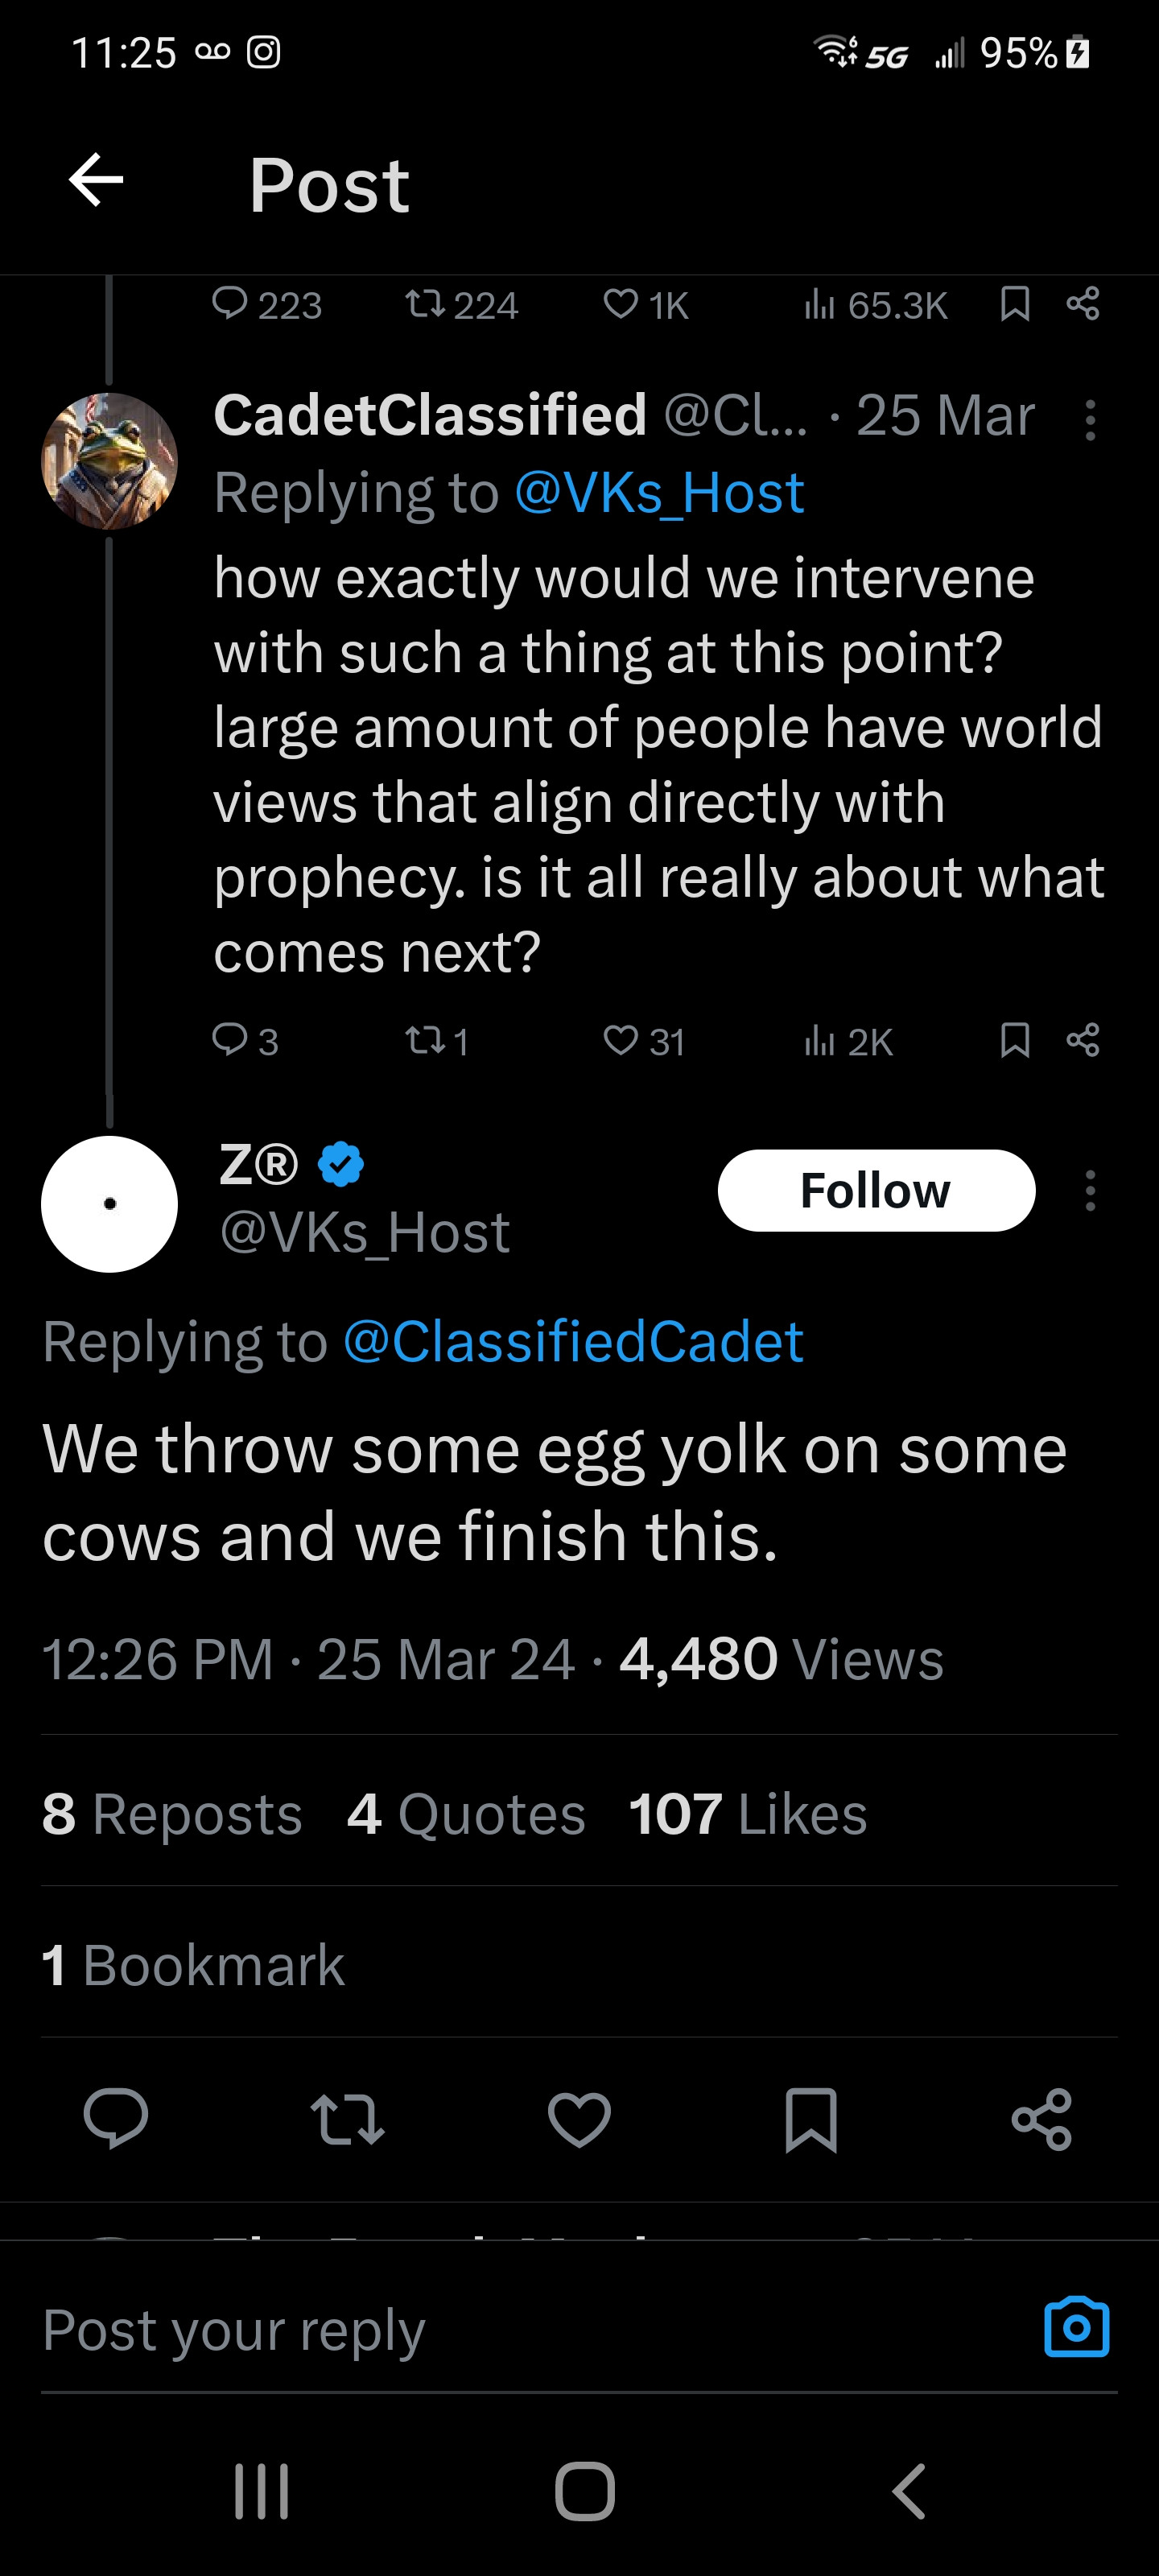This screenshot has height=2576, width=1159.
Task: Follow the @VKs_Host account
Action: [876, 1191]
